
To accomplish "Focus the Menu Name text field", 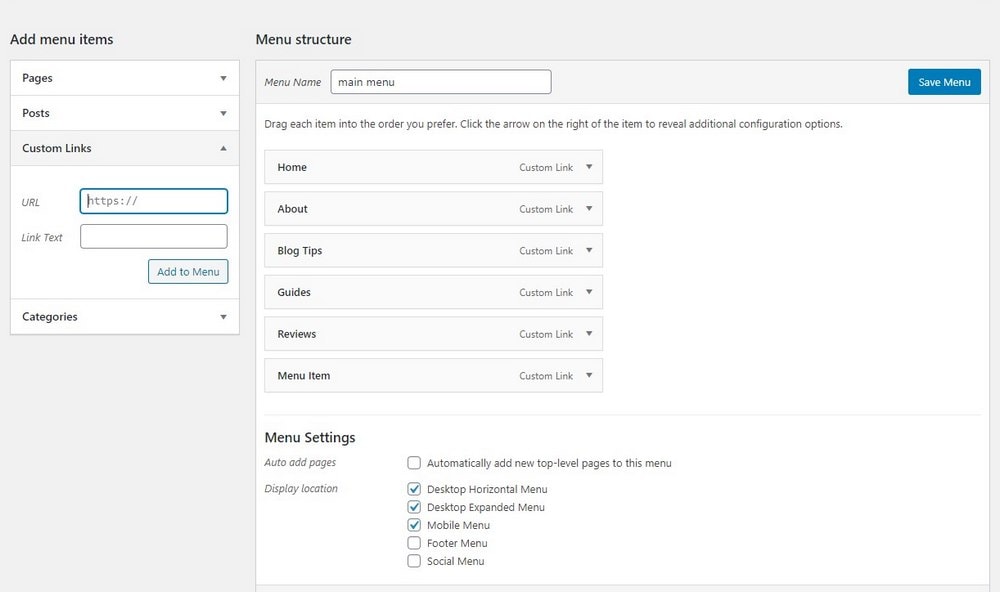I will (x=440, y=82).
